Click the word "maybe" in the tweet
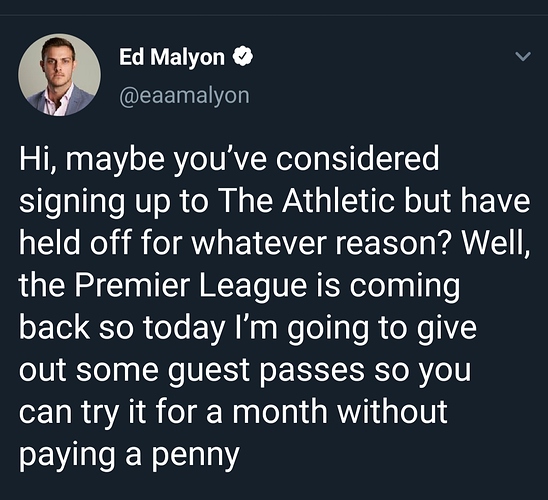Image resolution: width=548 pixels, height=500 pixels. click(115, 161)
